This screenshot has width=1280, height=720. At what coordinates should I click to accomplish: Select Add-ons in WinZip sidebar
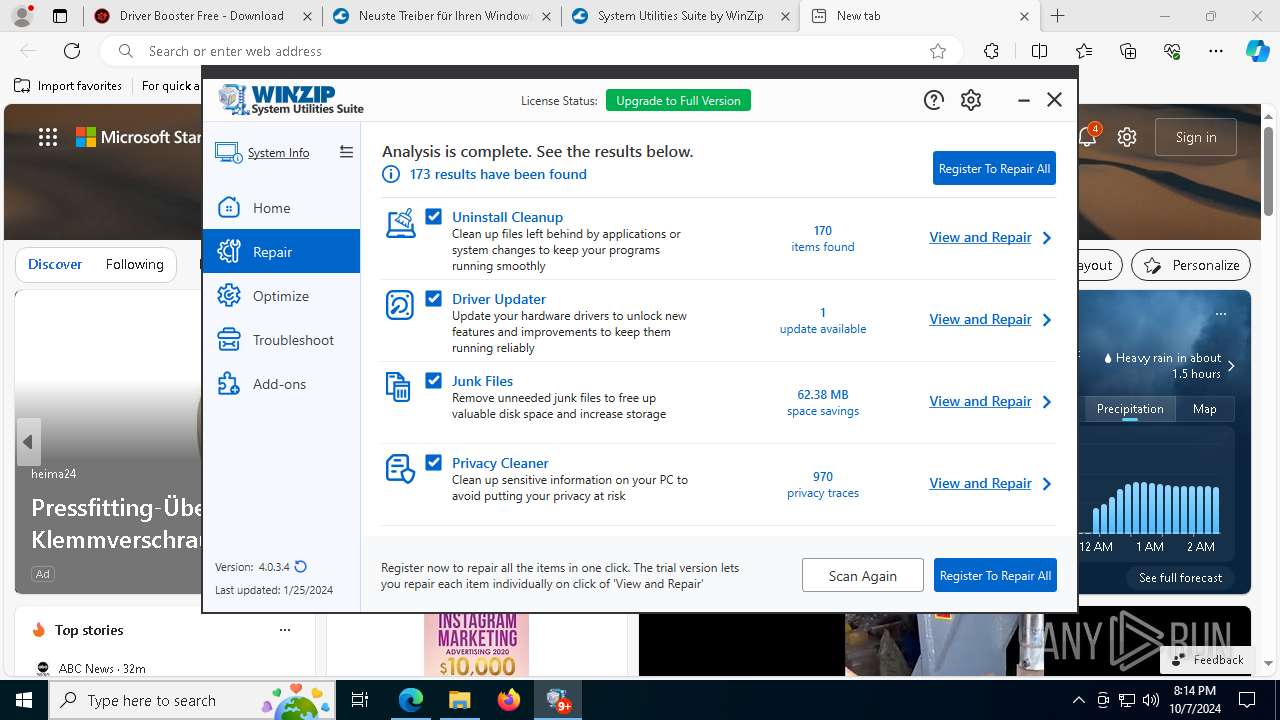(281, 384)
